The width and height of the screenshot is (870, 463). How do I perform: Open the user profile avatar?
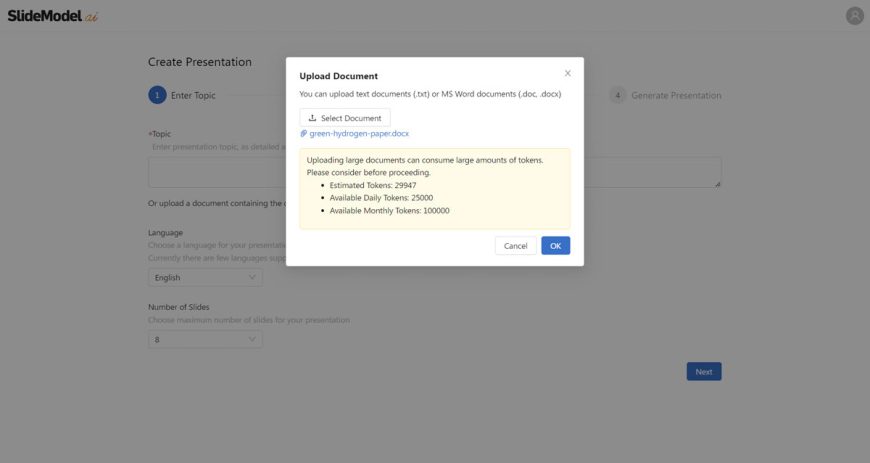pyautogui.click(x=854, y=16)
